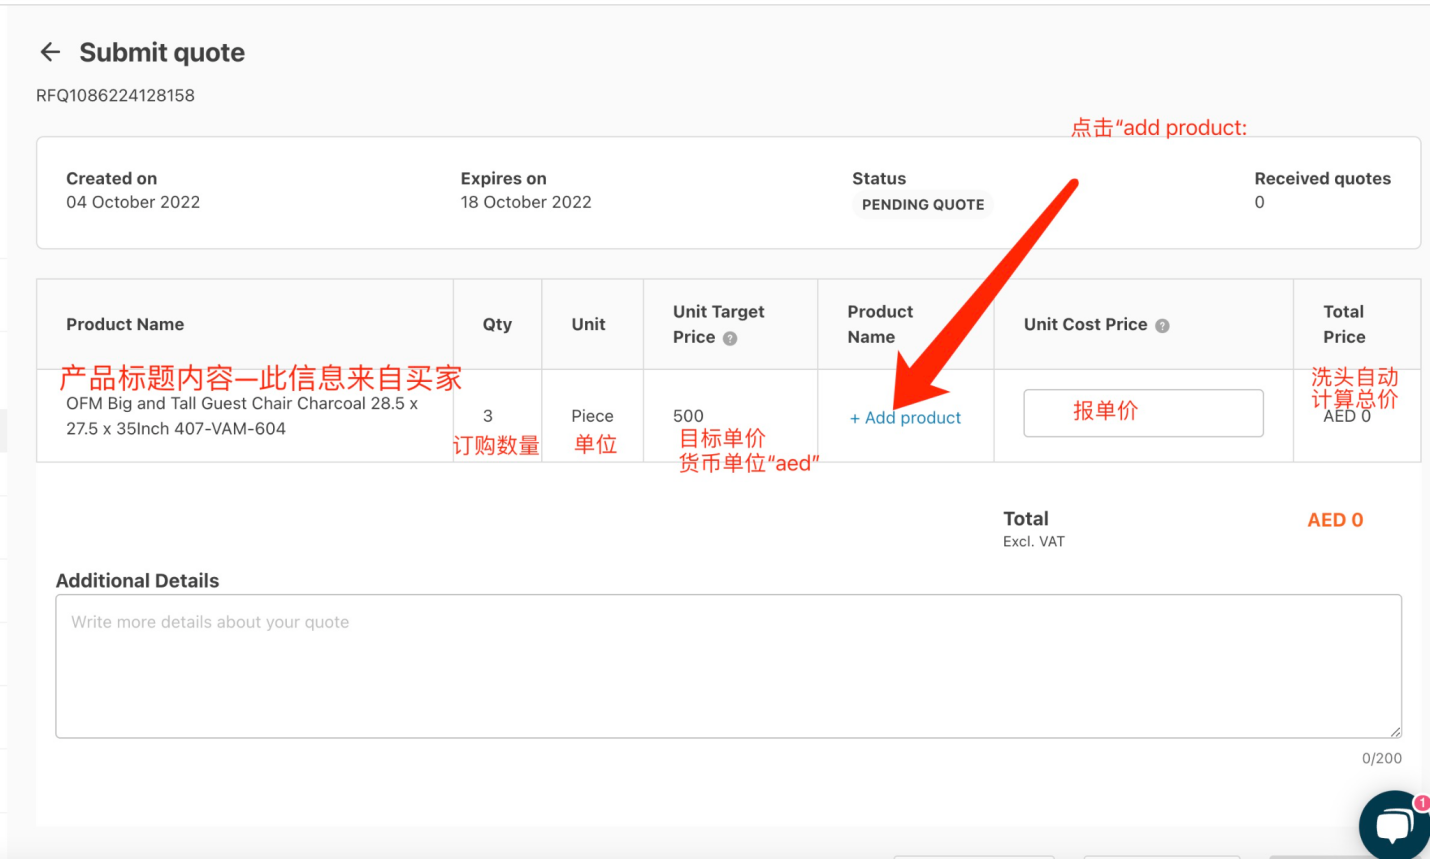Open the chat support bubble
This screenshot has height=859, width=1430.
coord(1393,825)
